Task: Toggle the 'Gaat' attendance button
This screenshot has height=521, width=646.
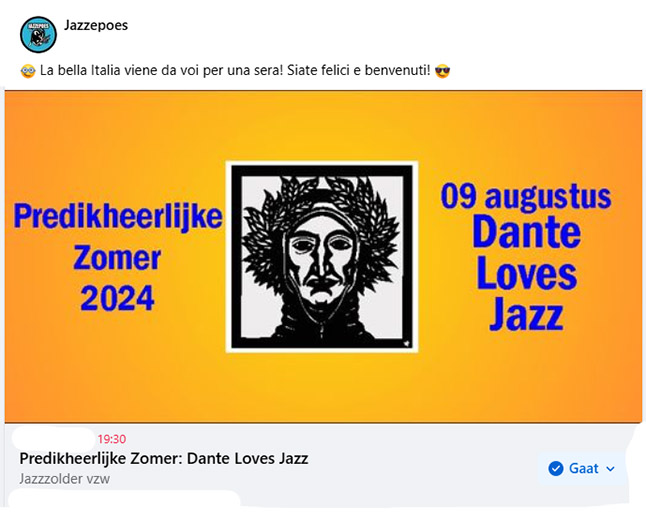Action: pos(581,468)
